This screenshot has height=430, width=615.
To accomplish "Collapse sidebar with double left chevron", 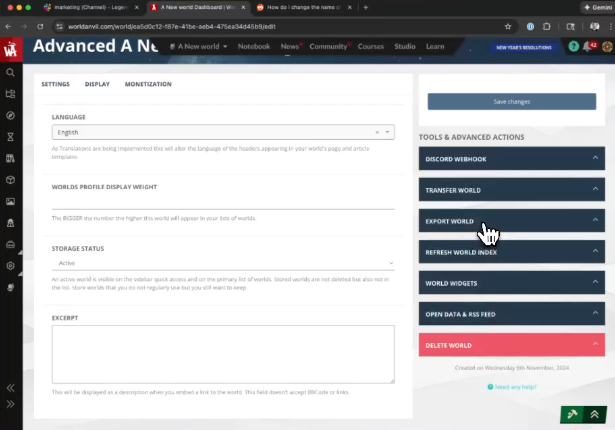I will [x=11, y=388].
